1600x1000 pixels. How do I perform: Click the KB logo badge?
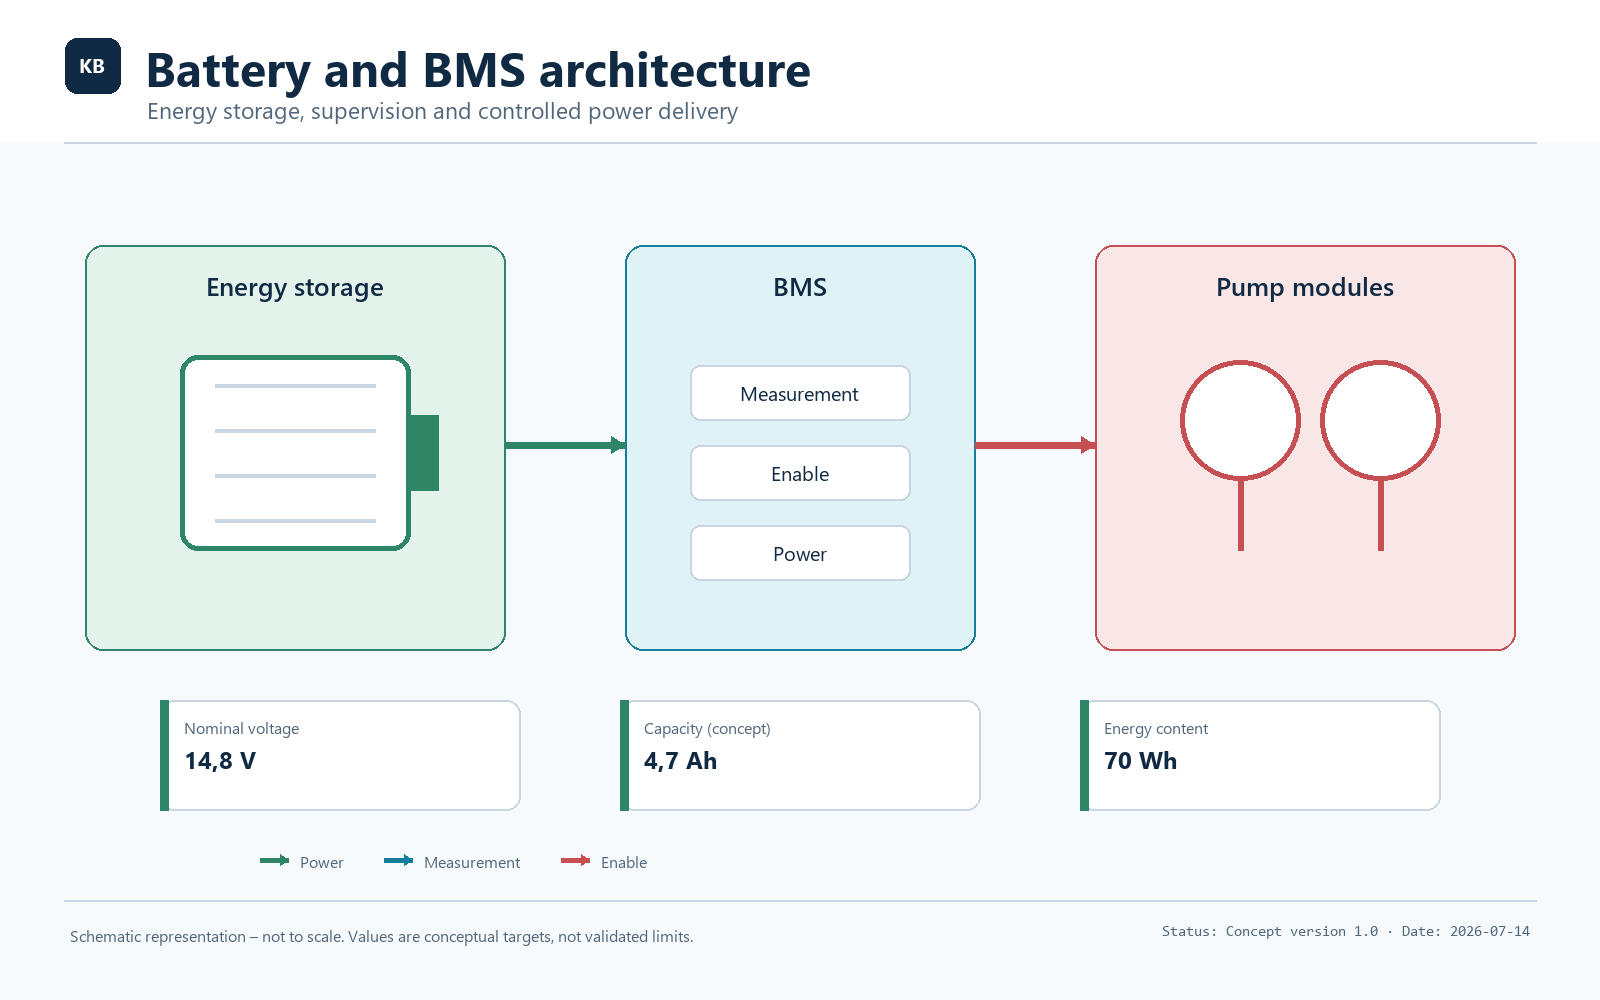point(93,66)
